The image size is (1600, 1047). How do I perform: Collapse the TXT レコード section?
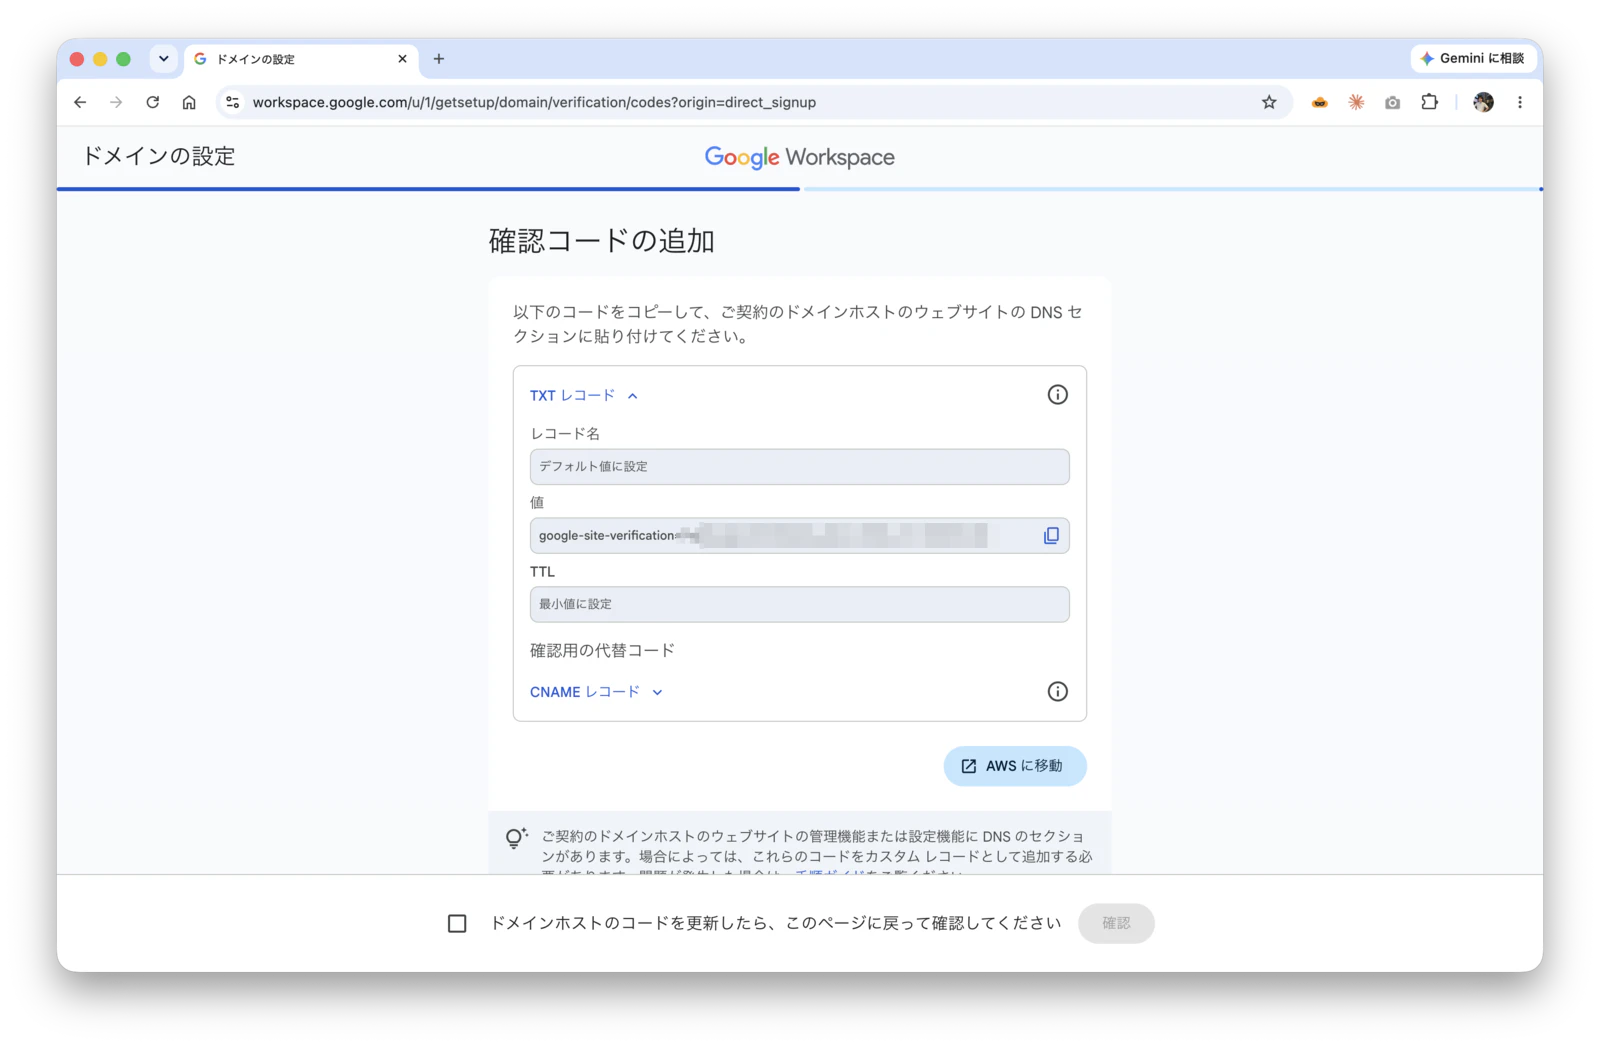pyautogui.click(x=584, y=396)
